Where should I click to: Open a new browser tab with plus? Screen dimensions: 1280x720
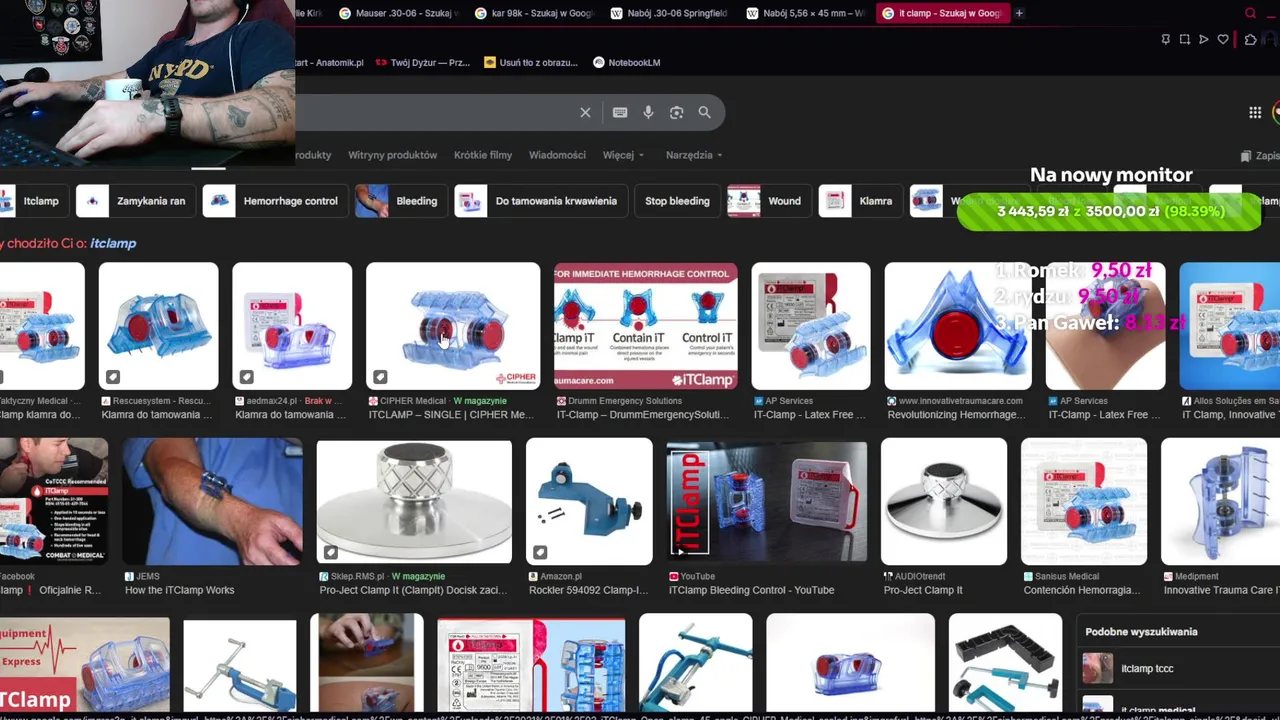1019,13
